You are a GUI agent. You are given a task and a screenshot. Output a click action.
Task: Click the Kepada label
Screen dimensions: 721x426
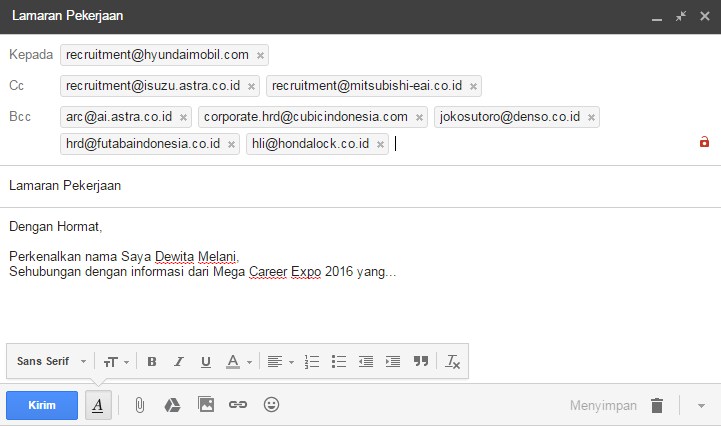31,55
